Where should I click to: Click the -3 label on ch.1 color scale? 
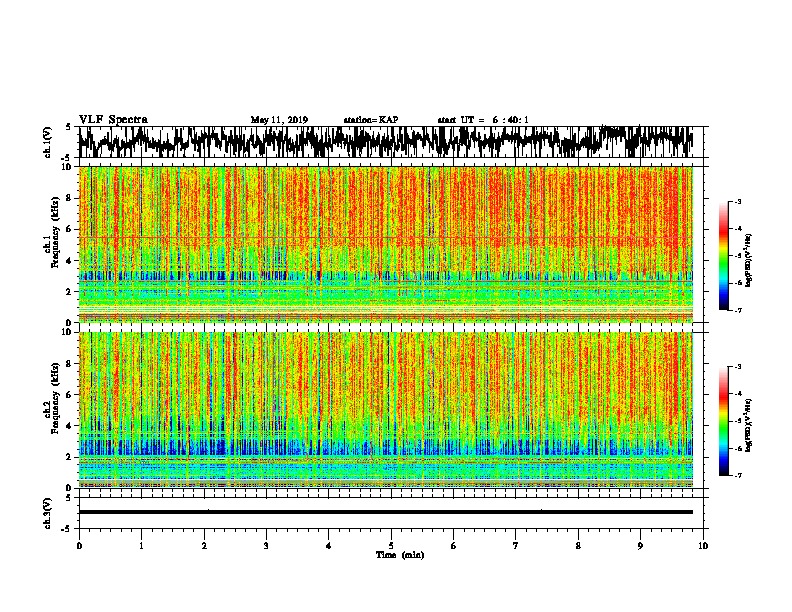click(x=737, y=202)
